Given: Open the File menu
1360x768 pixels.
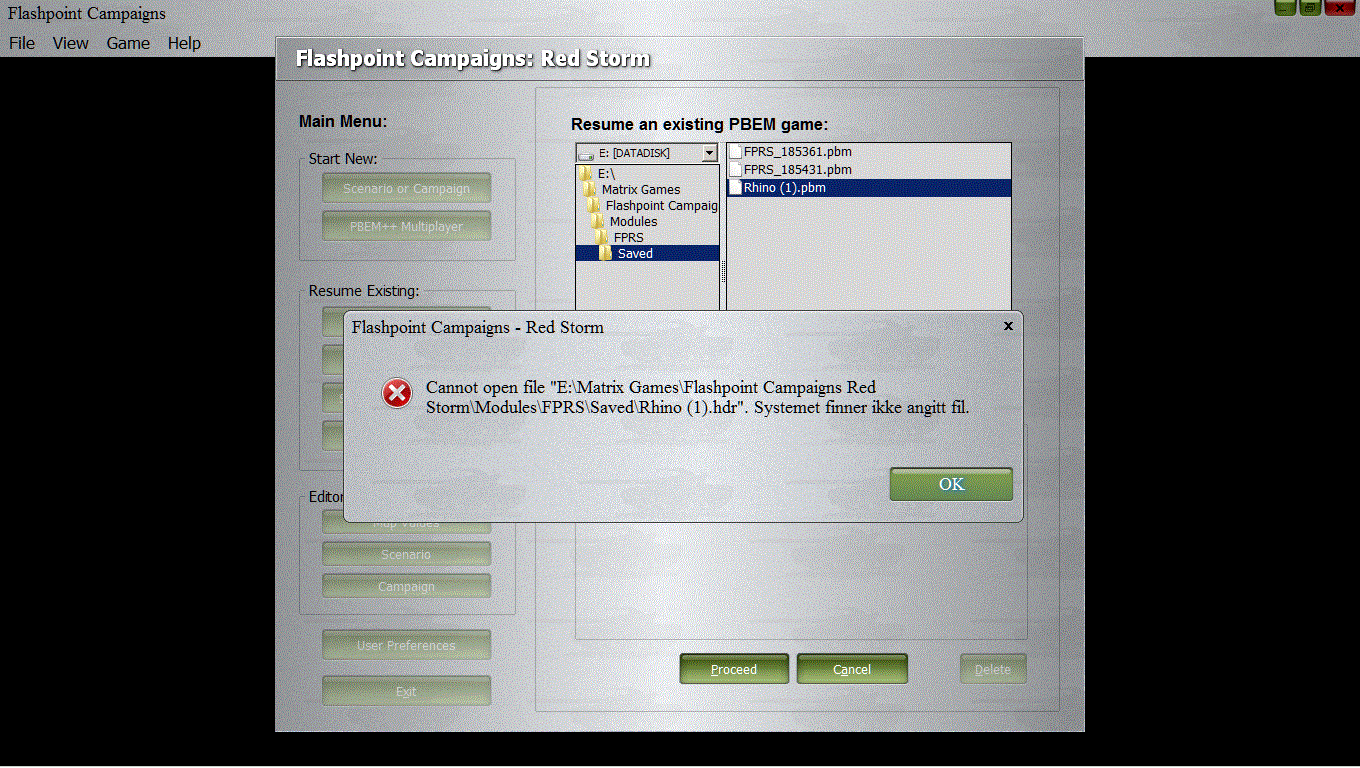Looking at the screenshot, I should click(22, 43).
